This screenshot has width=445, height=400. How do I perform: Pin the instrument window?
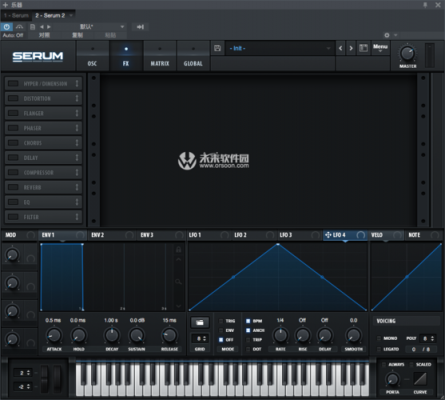click(425, 5)
